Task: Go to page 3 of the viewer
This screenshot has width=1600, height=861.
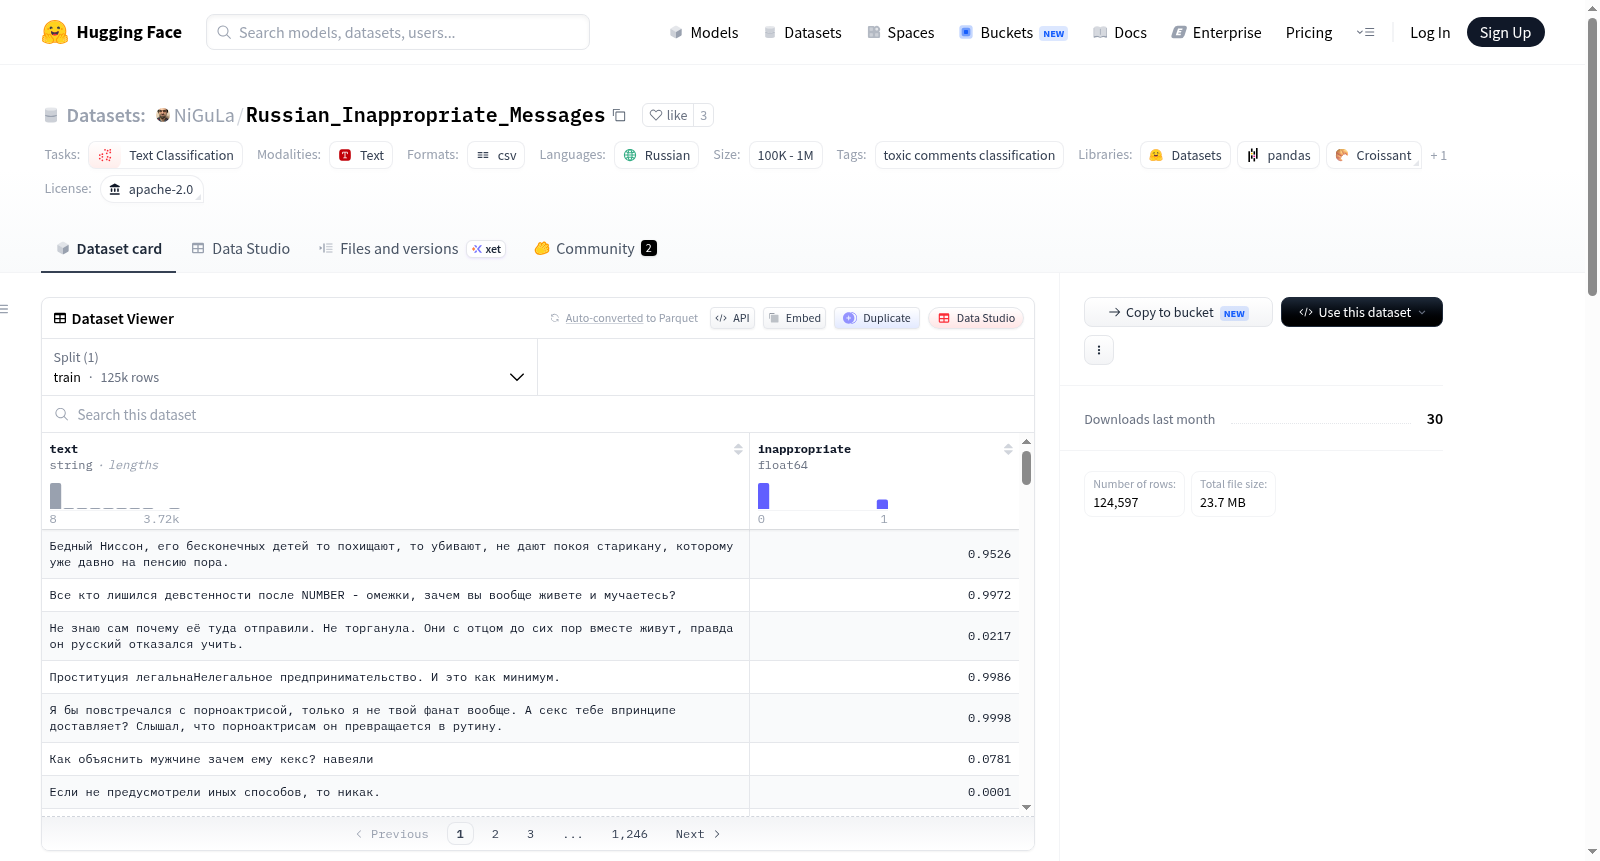Action: [530, 834]
